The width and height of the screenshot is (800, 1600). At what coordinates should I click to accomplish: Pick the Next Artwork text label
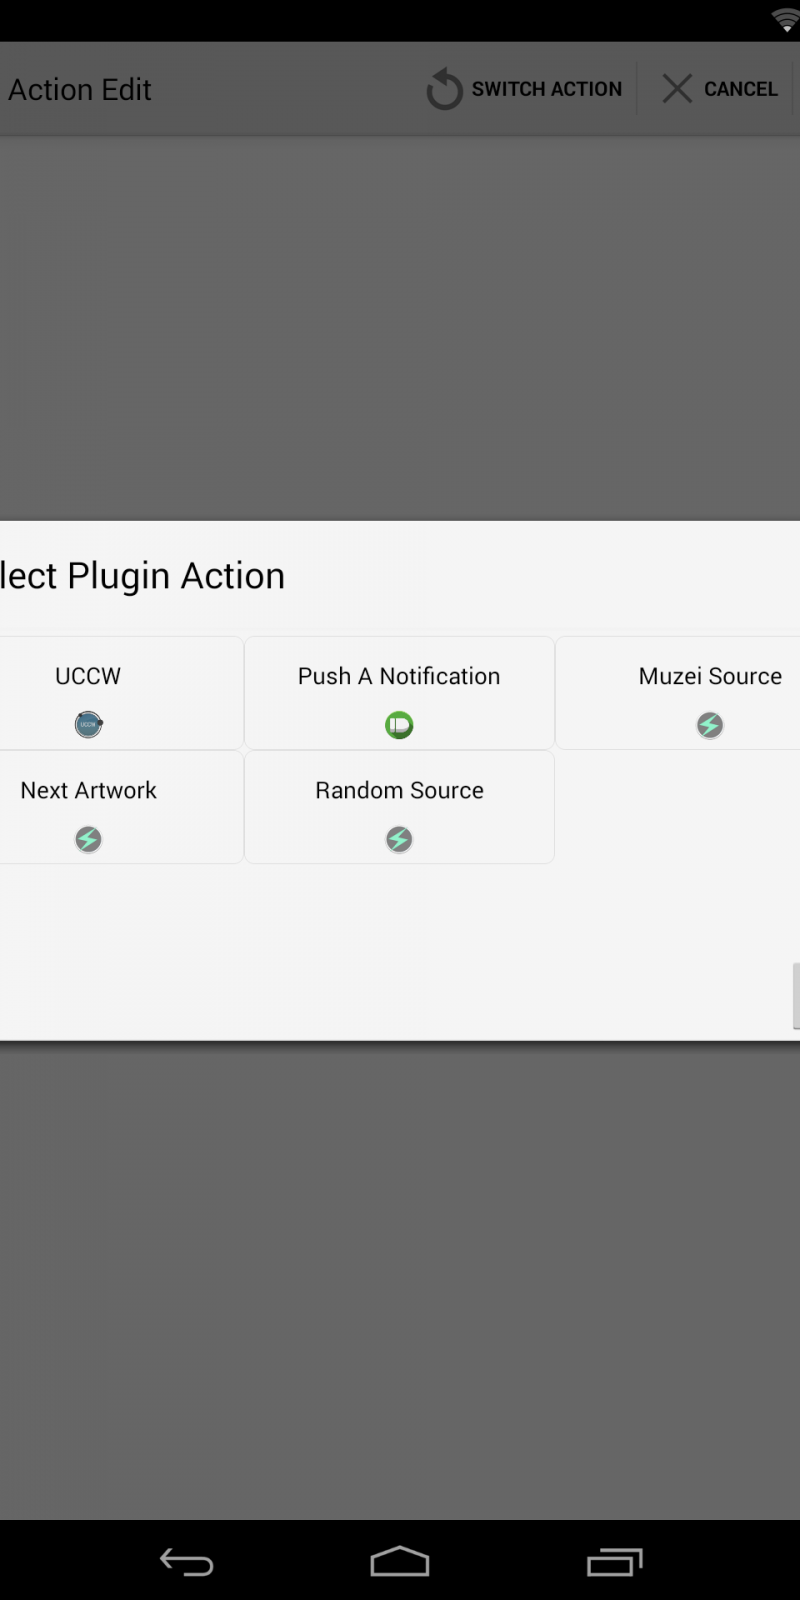pyautogui.click(x=88, y=790)
